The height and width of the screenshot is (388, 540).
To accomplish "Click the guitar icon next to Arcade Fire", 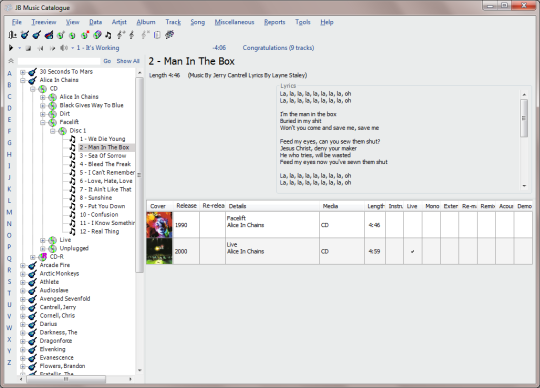I will click(32, 265).
